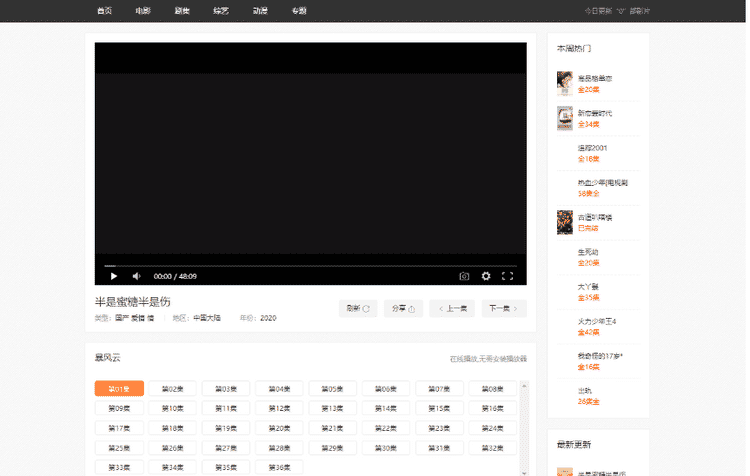Open player settings gear icon
The width and height of the screenshot is (750, 476).
[x=486, y=276]
